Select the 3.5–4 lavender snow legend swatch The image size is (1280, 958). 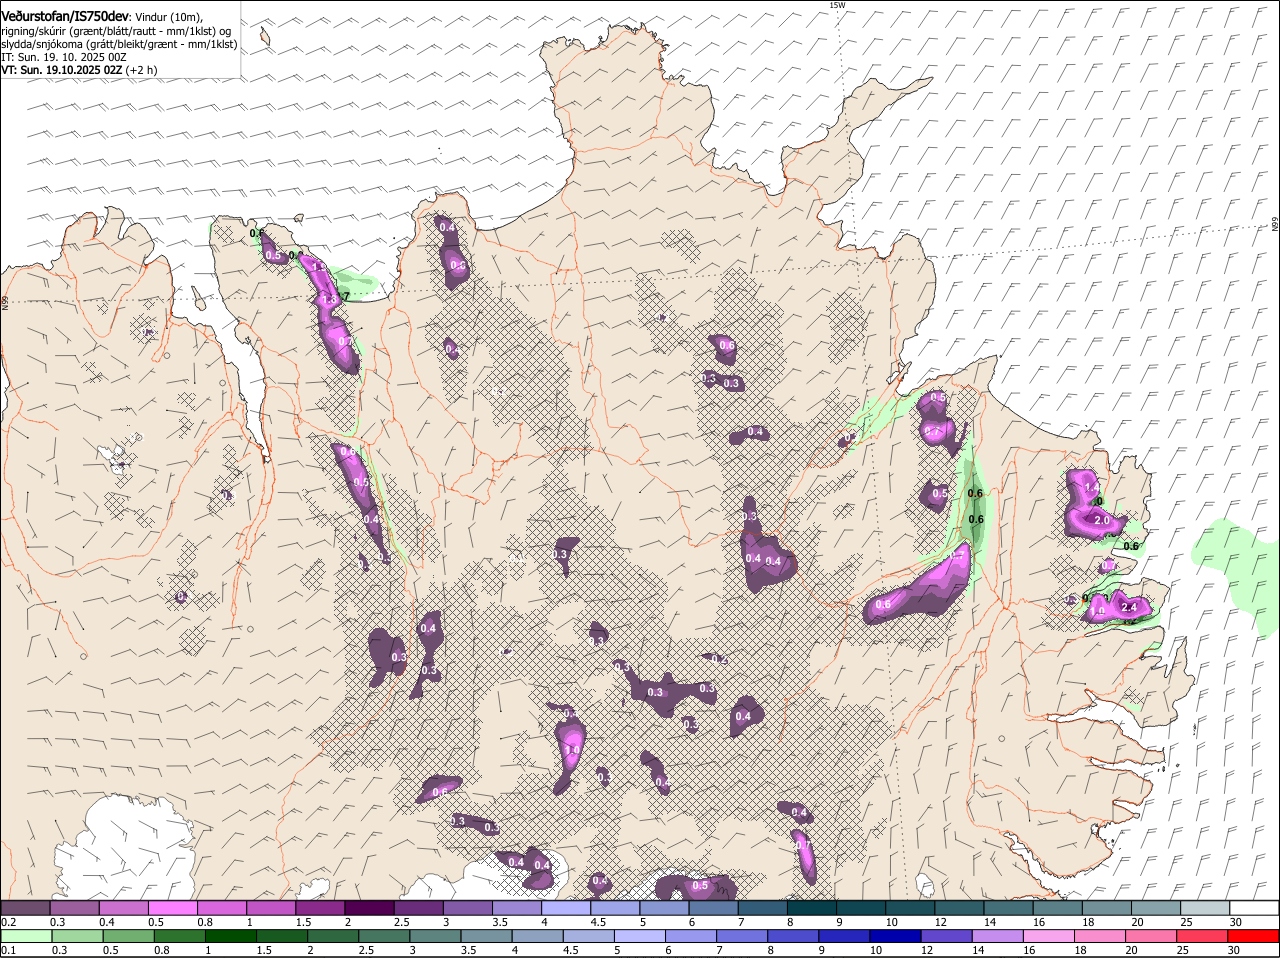pos(516,907)
